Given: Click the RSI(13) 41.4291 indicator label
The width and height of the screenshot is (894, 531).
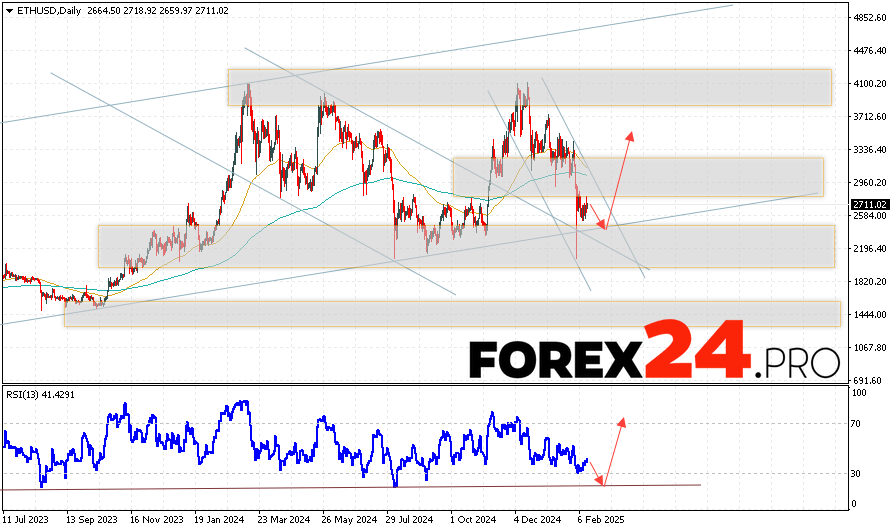Looking at the screenshot, I should pyautogui.click(x=41, y=394).
